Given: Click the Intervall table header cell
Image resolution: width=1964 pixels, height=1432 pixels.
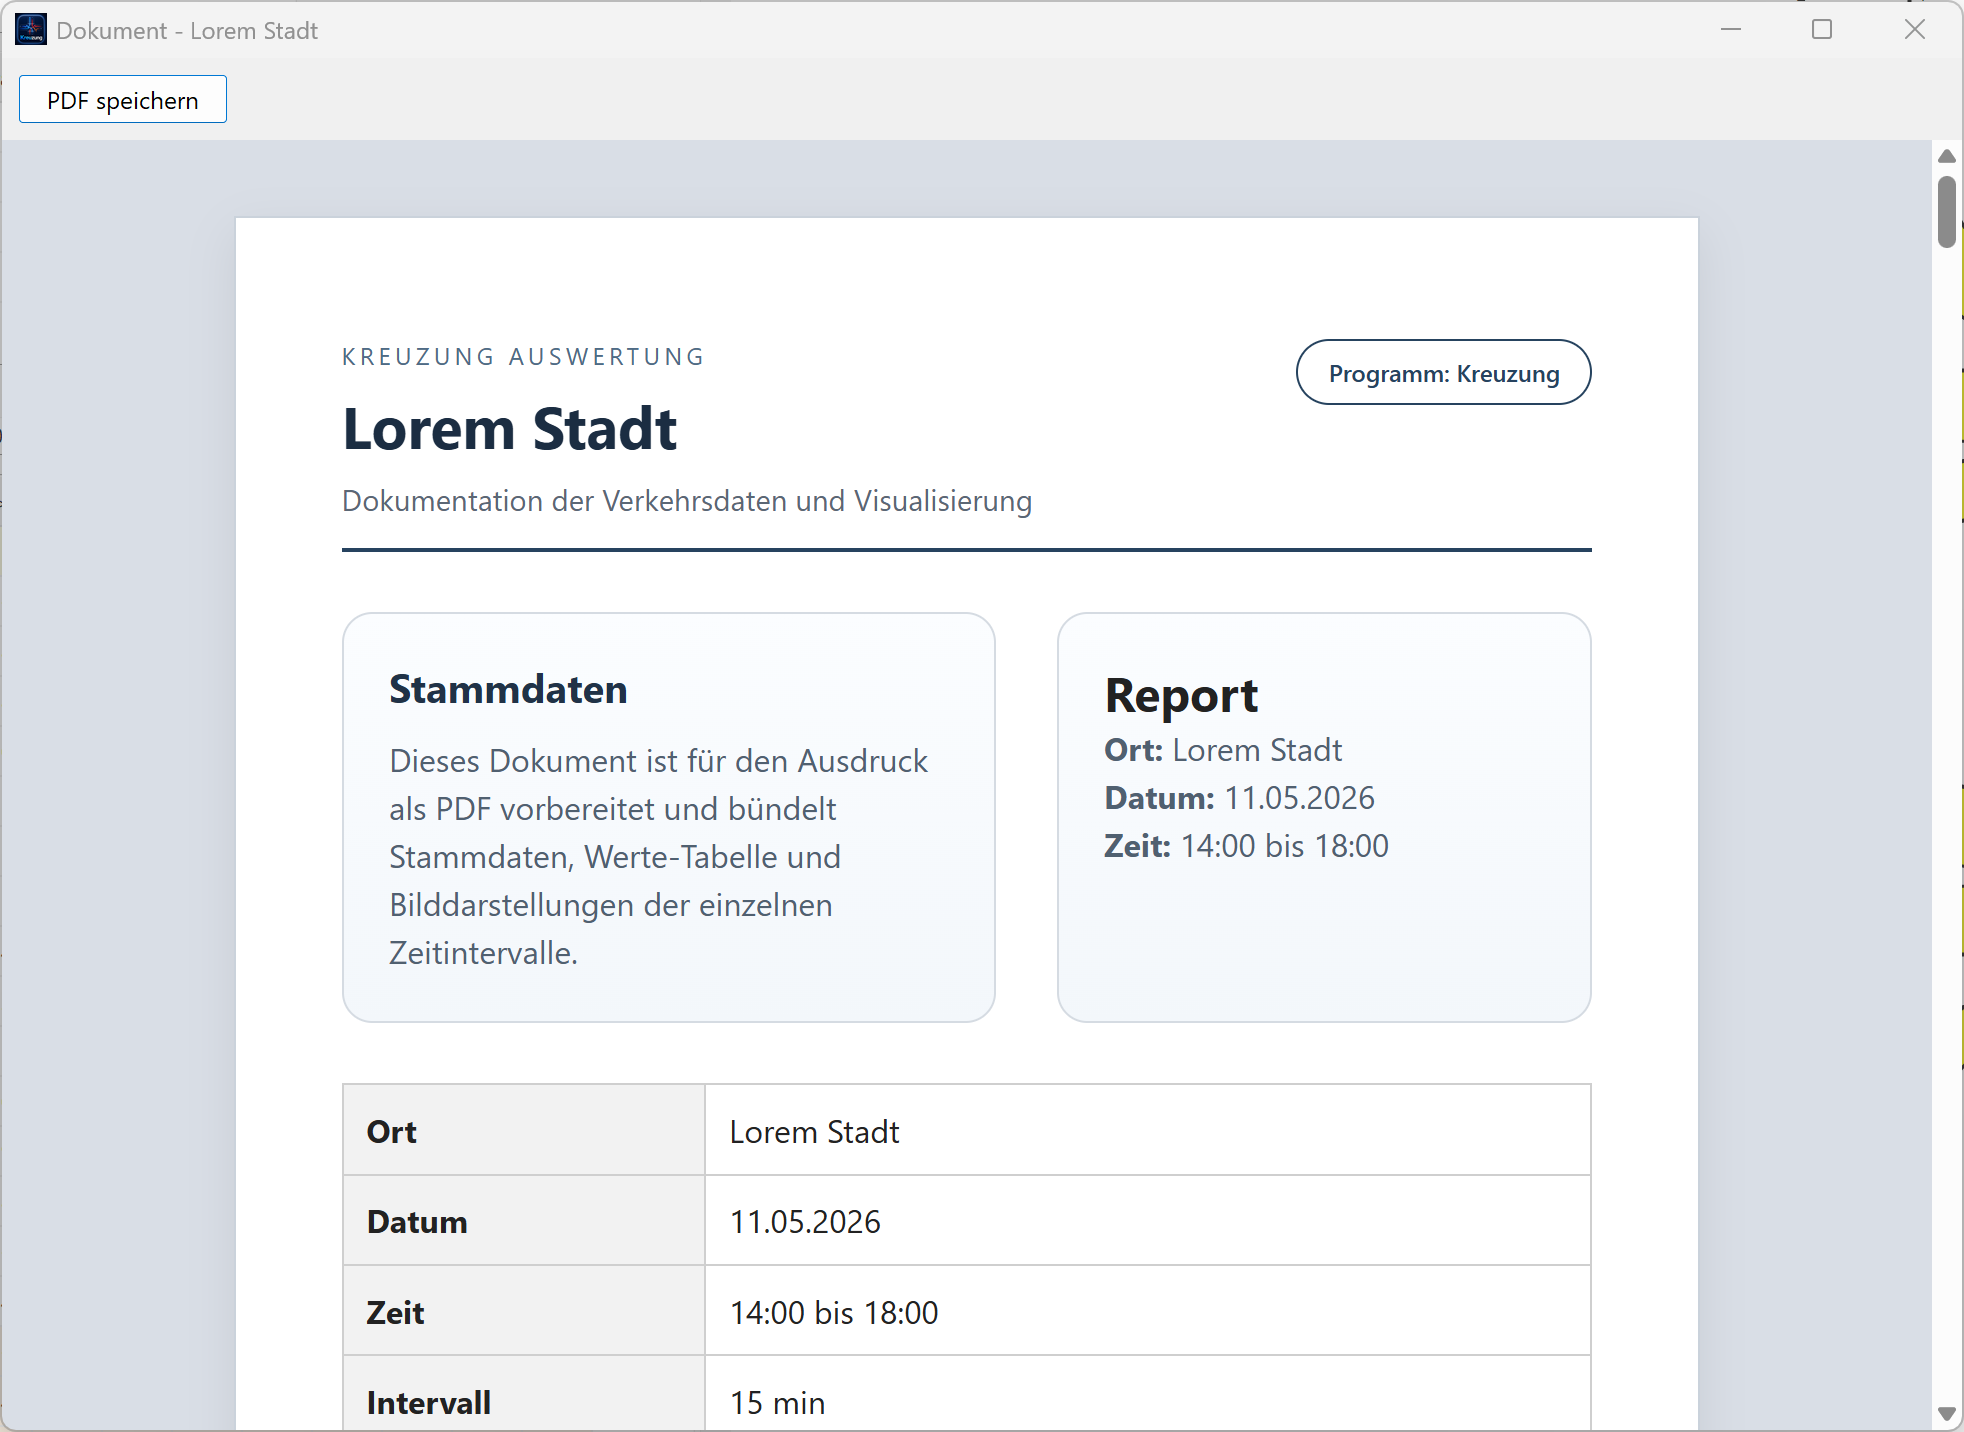Looking at the screenshot, I should click(524, 1394).
